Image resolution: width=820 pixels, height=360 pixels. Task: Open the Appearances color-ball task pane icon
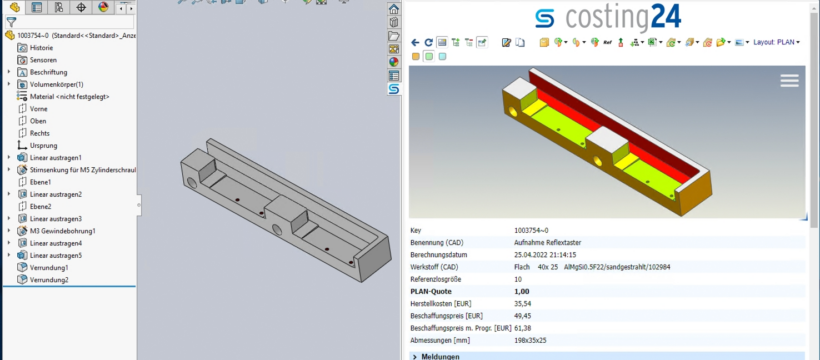(x=394, y=62)
